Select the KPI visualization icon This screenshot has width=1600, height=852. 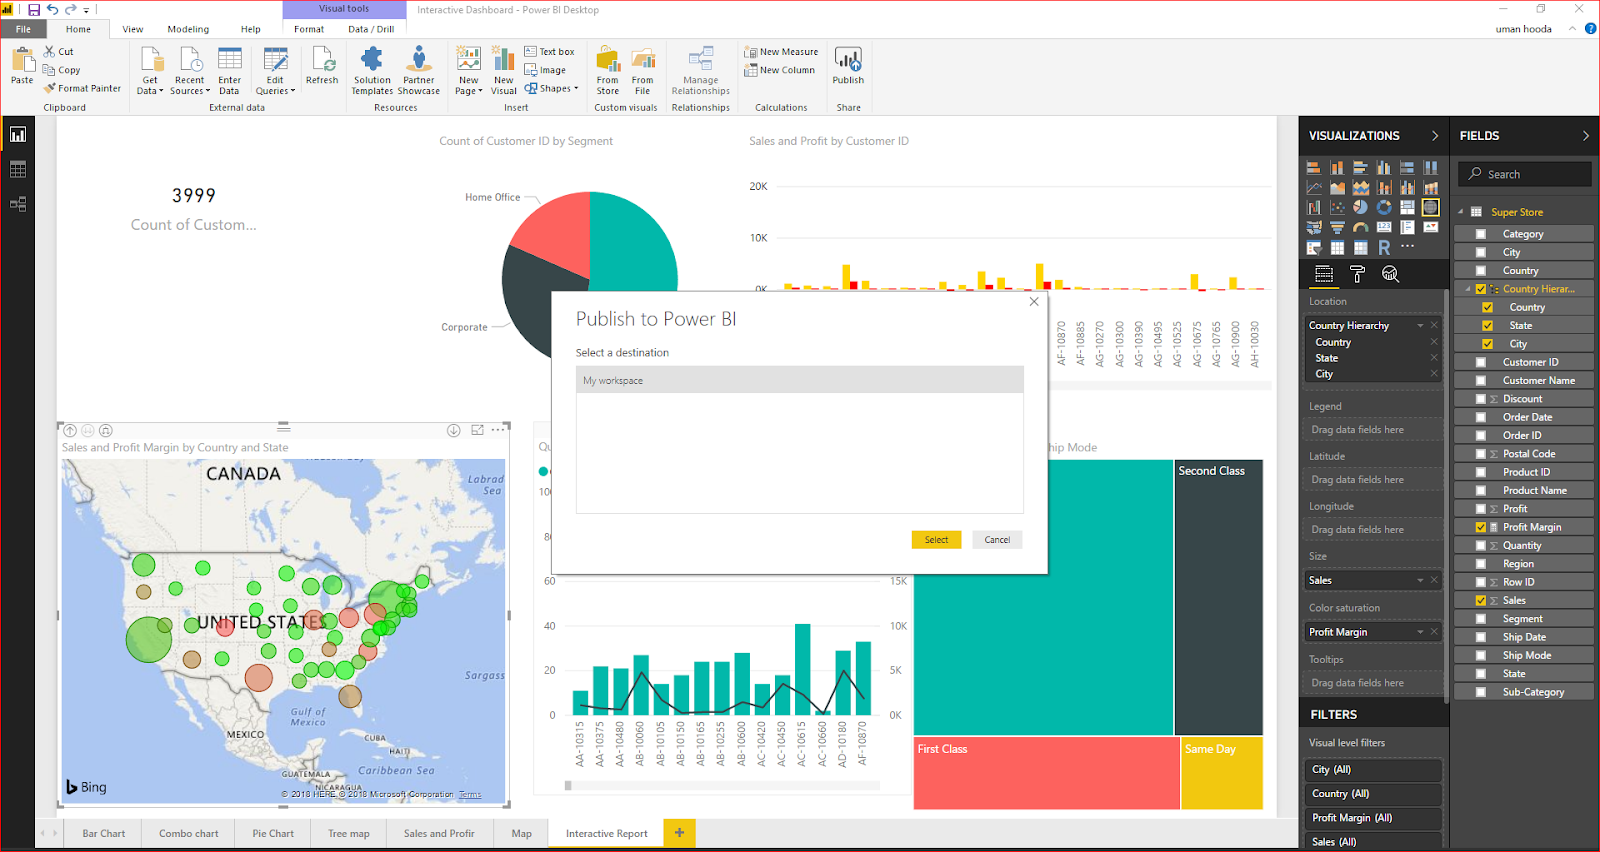(x=1431, y=227)
